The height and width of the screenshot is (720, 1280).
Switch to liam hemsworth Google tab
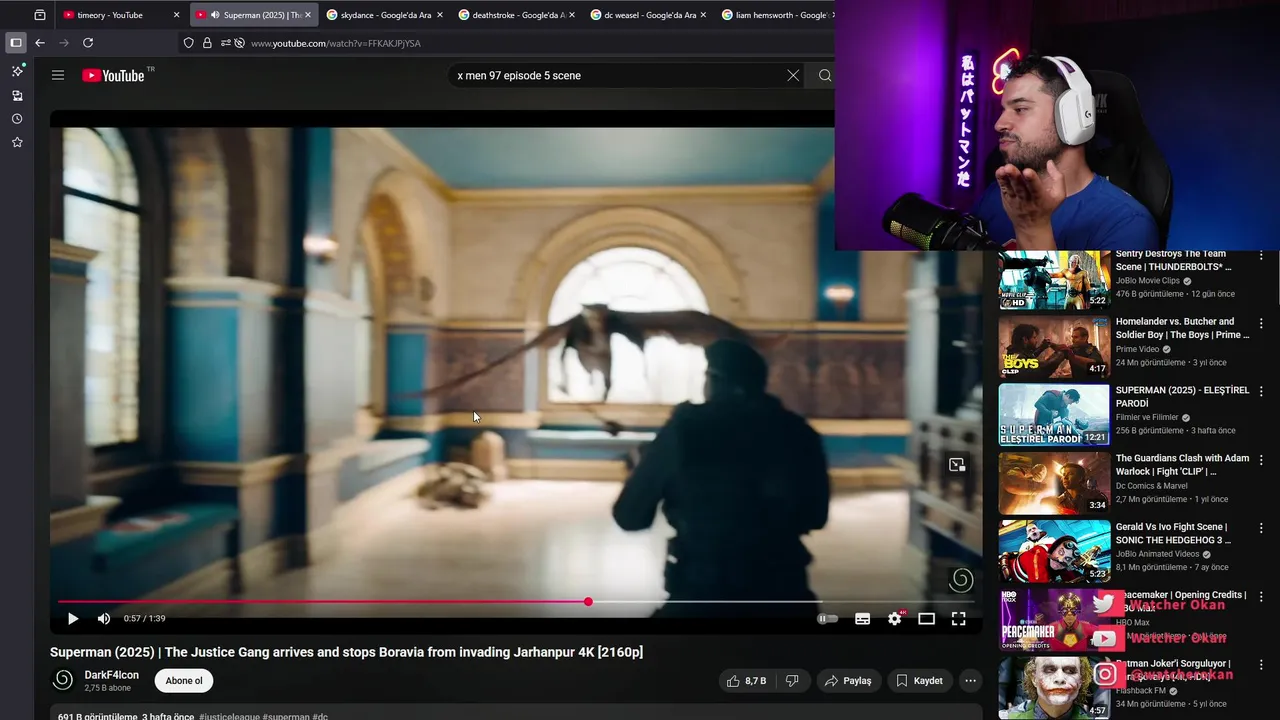775,15
